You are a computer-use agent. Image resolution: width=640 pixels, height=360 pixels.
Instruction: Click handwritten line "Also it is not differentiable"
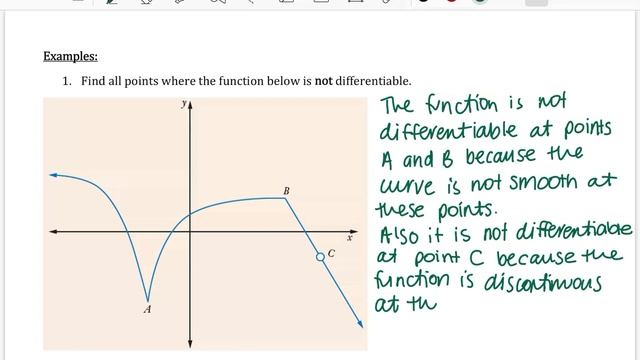coord(506,233)
